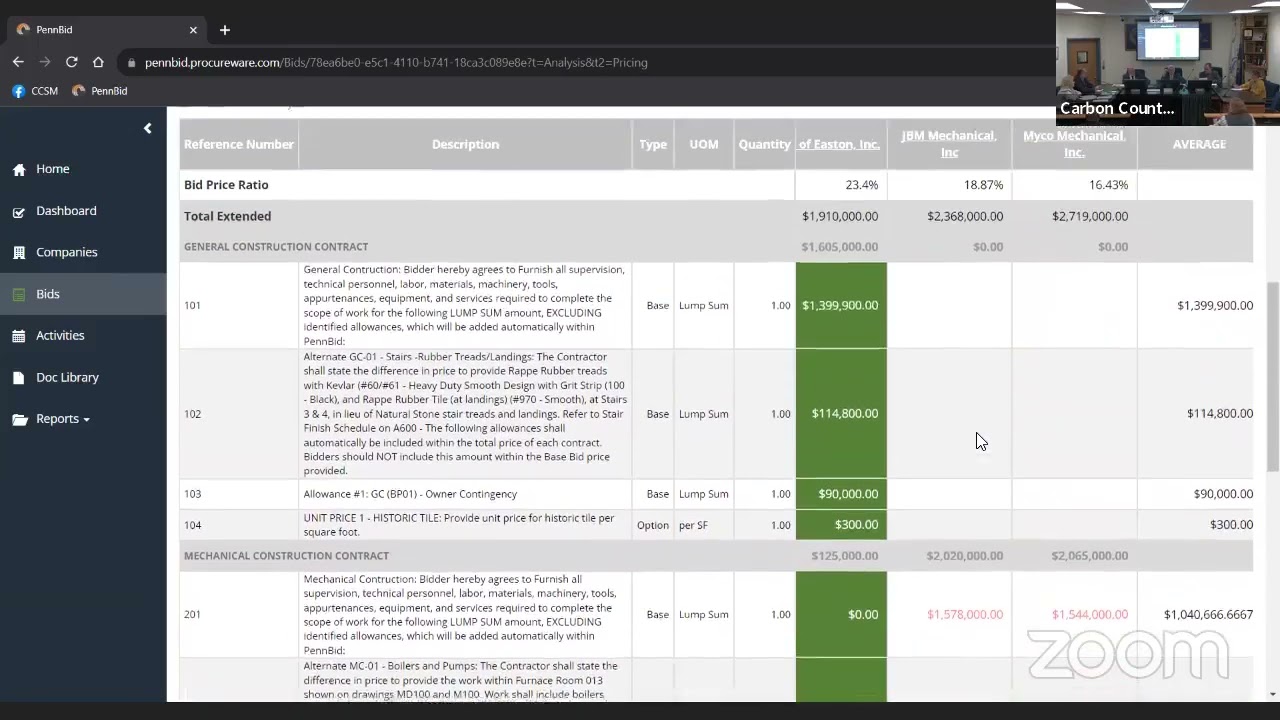Open Companies in the sidebar
Image resolution: width=1280 pixels, height=720 pixels.
(x=67, y=252)
